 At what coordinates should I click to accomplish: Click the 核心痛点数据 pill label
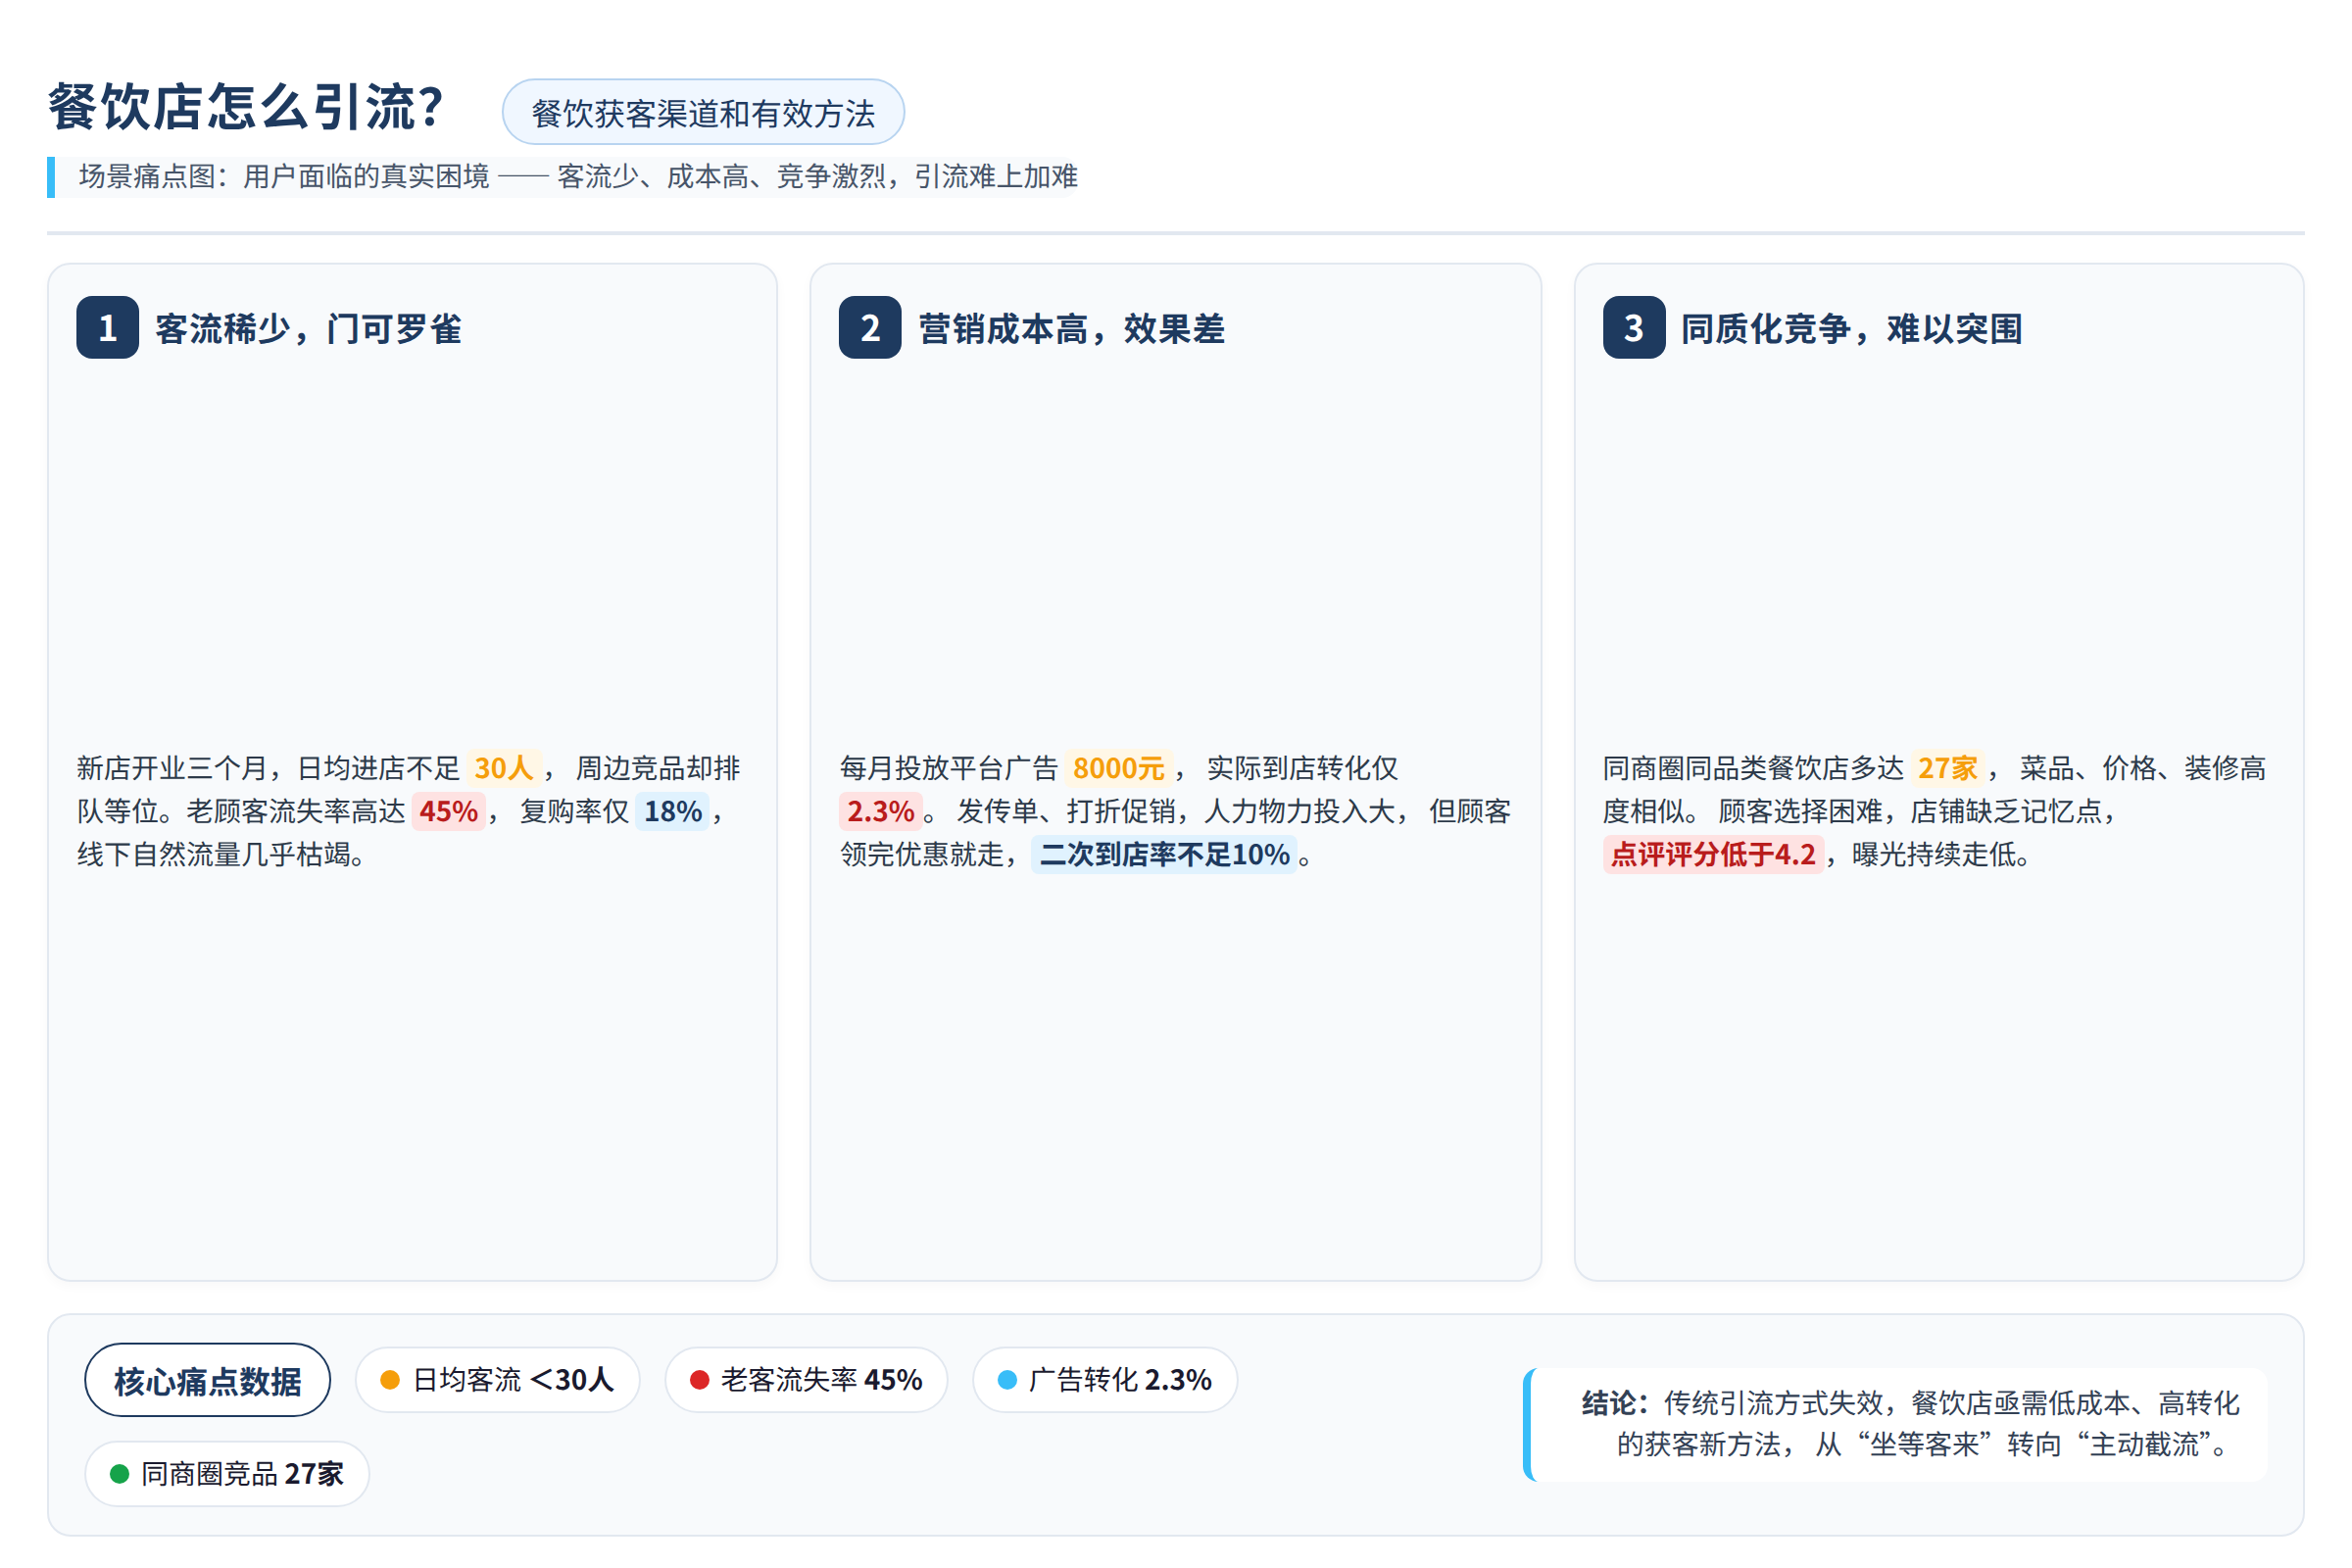click(207, 1380)
